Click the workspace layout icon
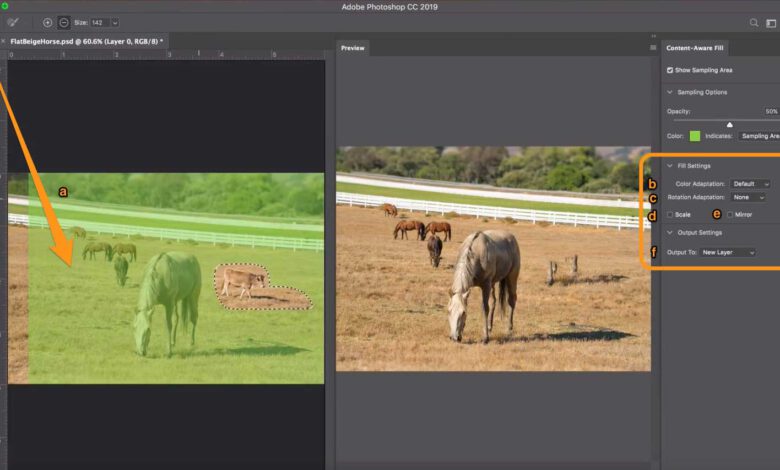Viewport: 780px width, 470px height. 773,22
